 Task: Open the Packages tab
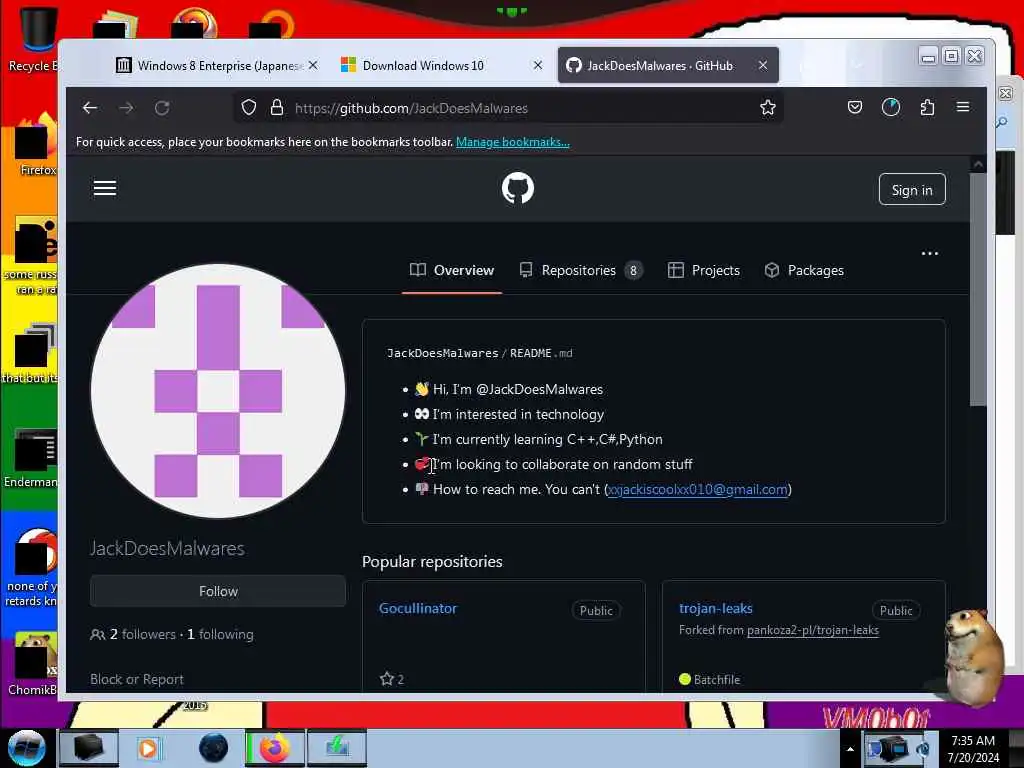(804, 270)
